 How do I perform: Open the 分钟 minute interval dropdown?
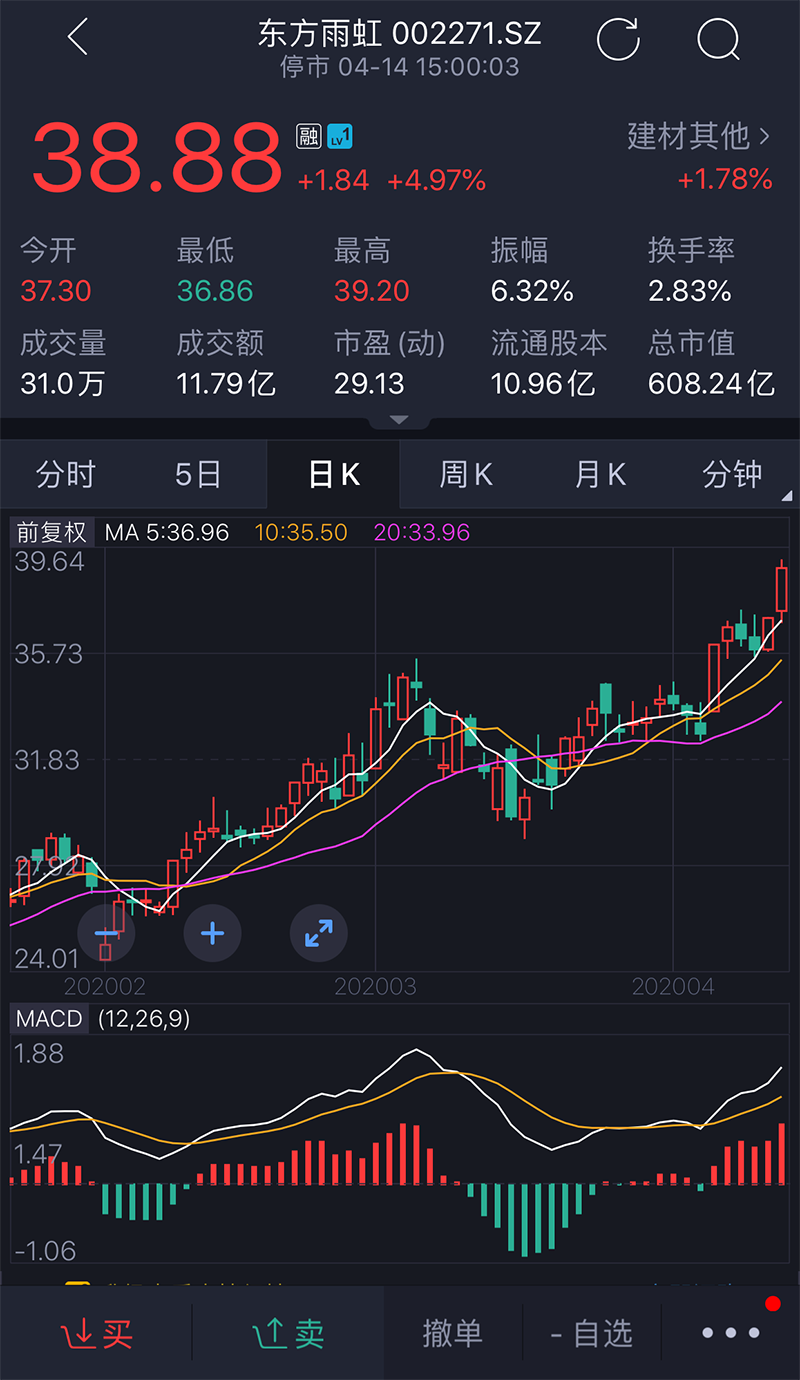(733, 474)
